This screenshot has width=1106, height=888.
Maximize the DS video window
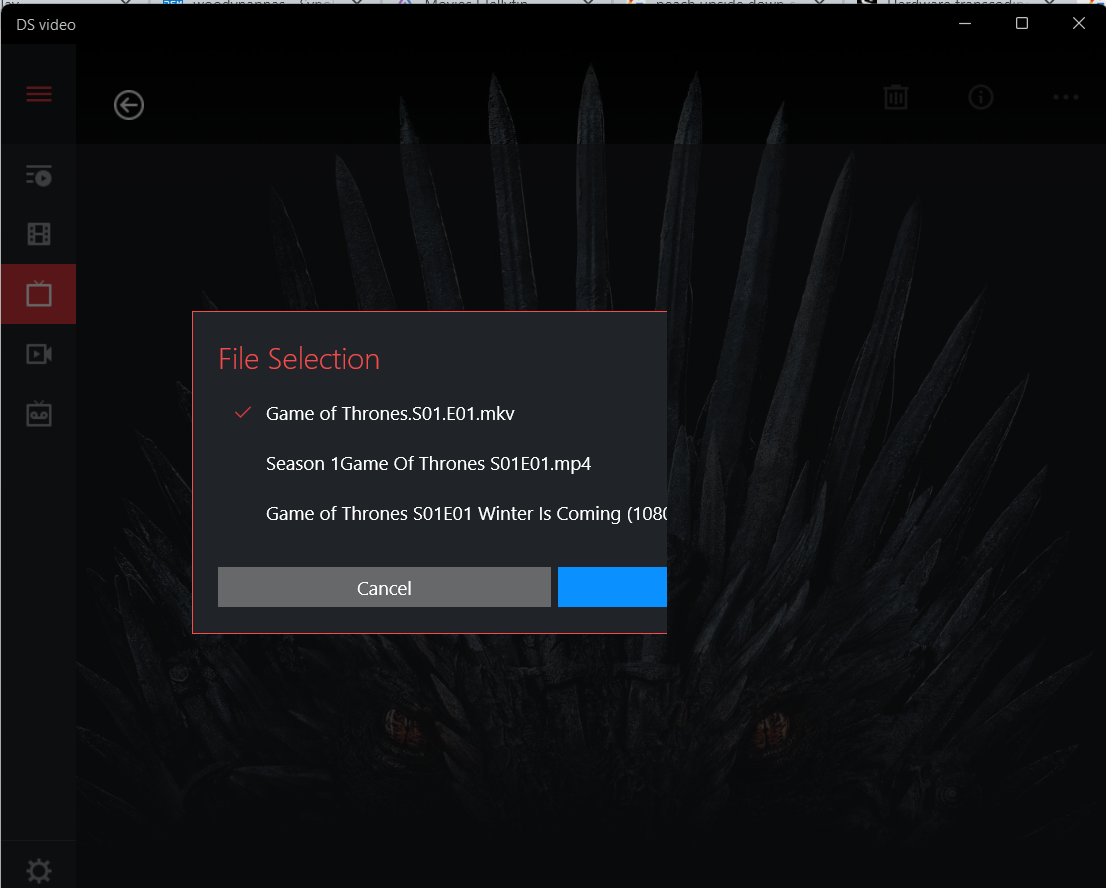pyautogui.click(x=1022, y=24)
